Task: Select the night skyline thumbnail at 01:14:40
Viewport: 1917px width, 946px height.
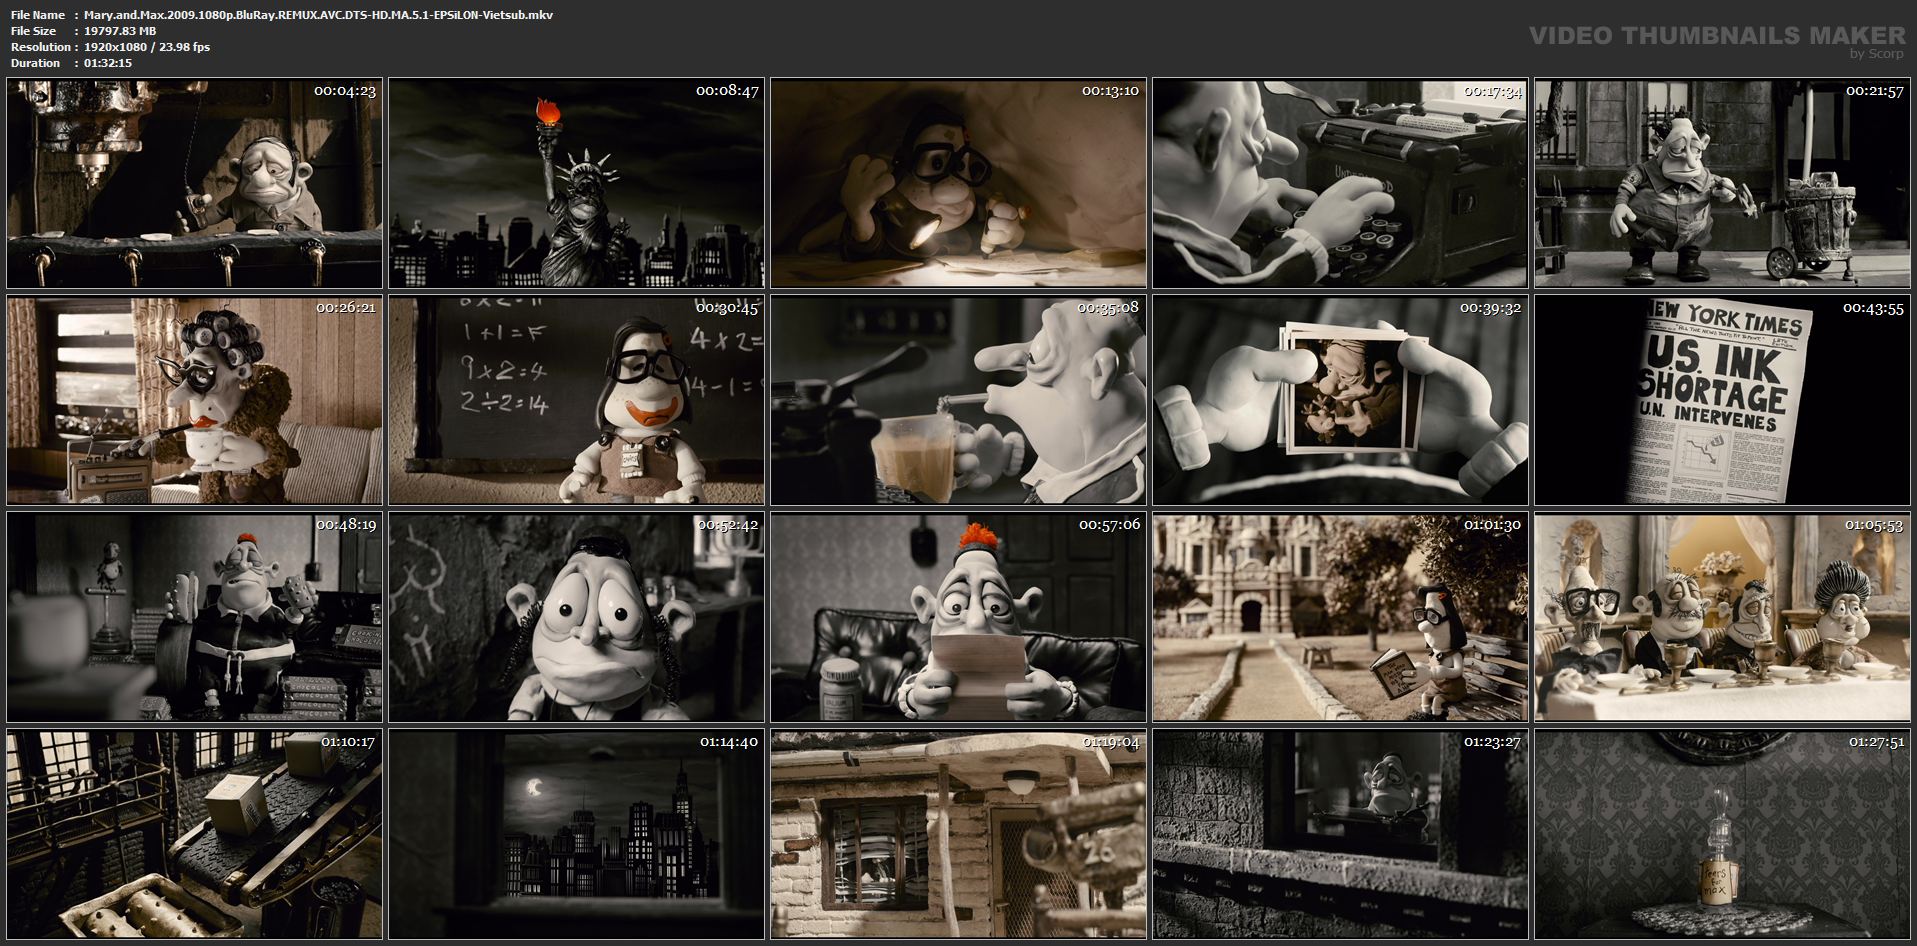Action: pos(576,834)
